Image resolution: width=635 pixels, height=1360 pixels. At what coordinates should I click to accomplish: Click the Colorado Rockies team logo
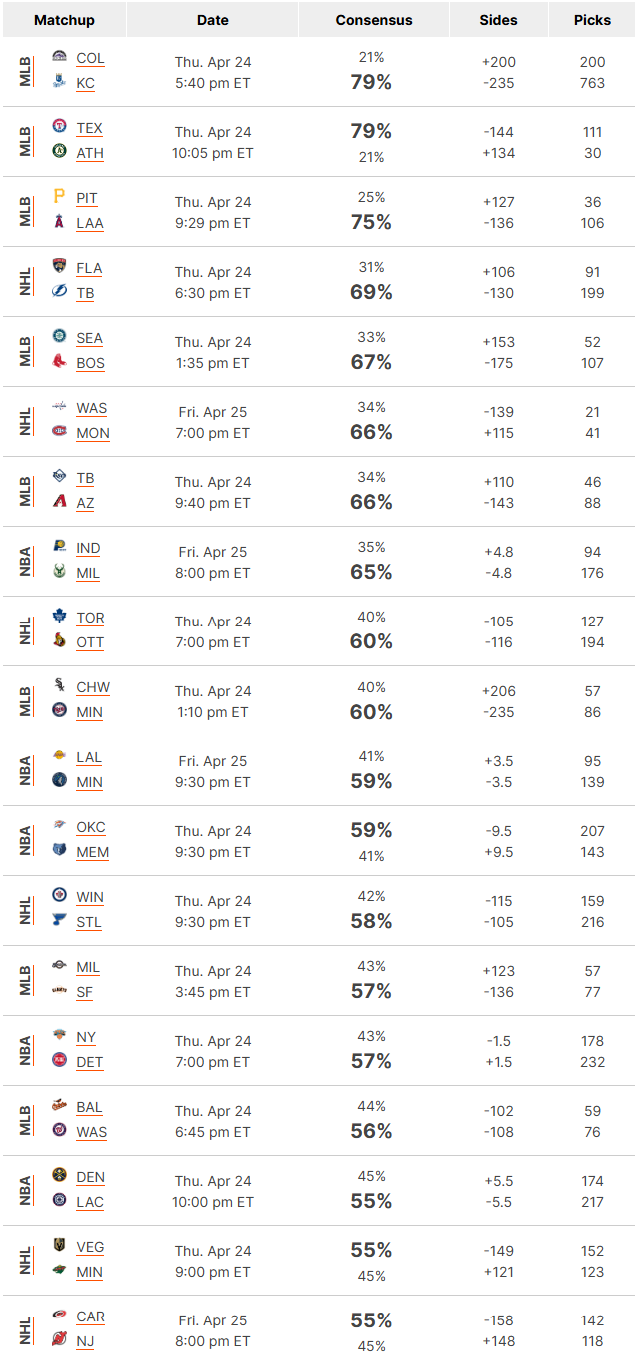(59, 57)
